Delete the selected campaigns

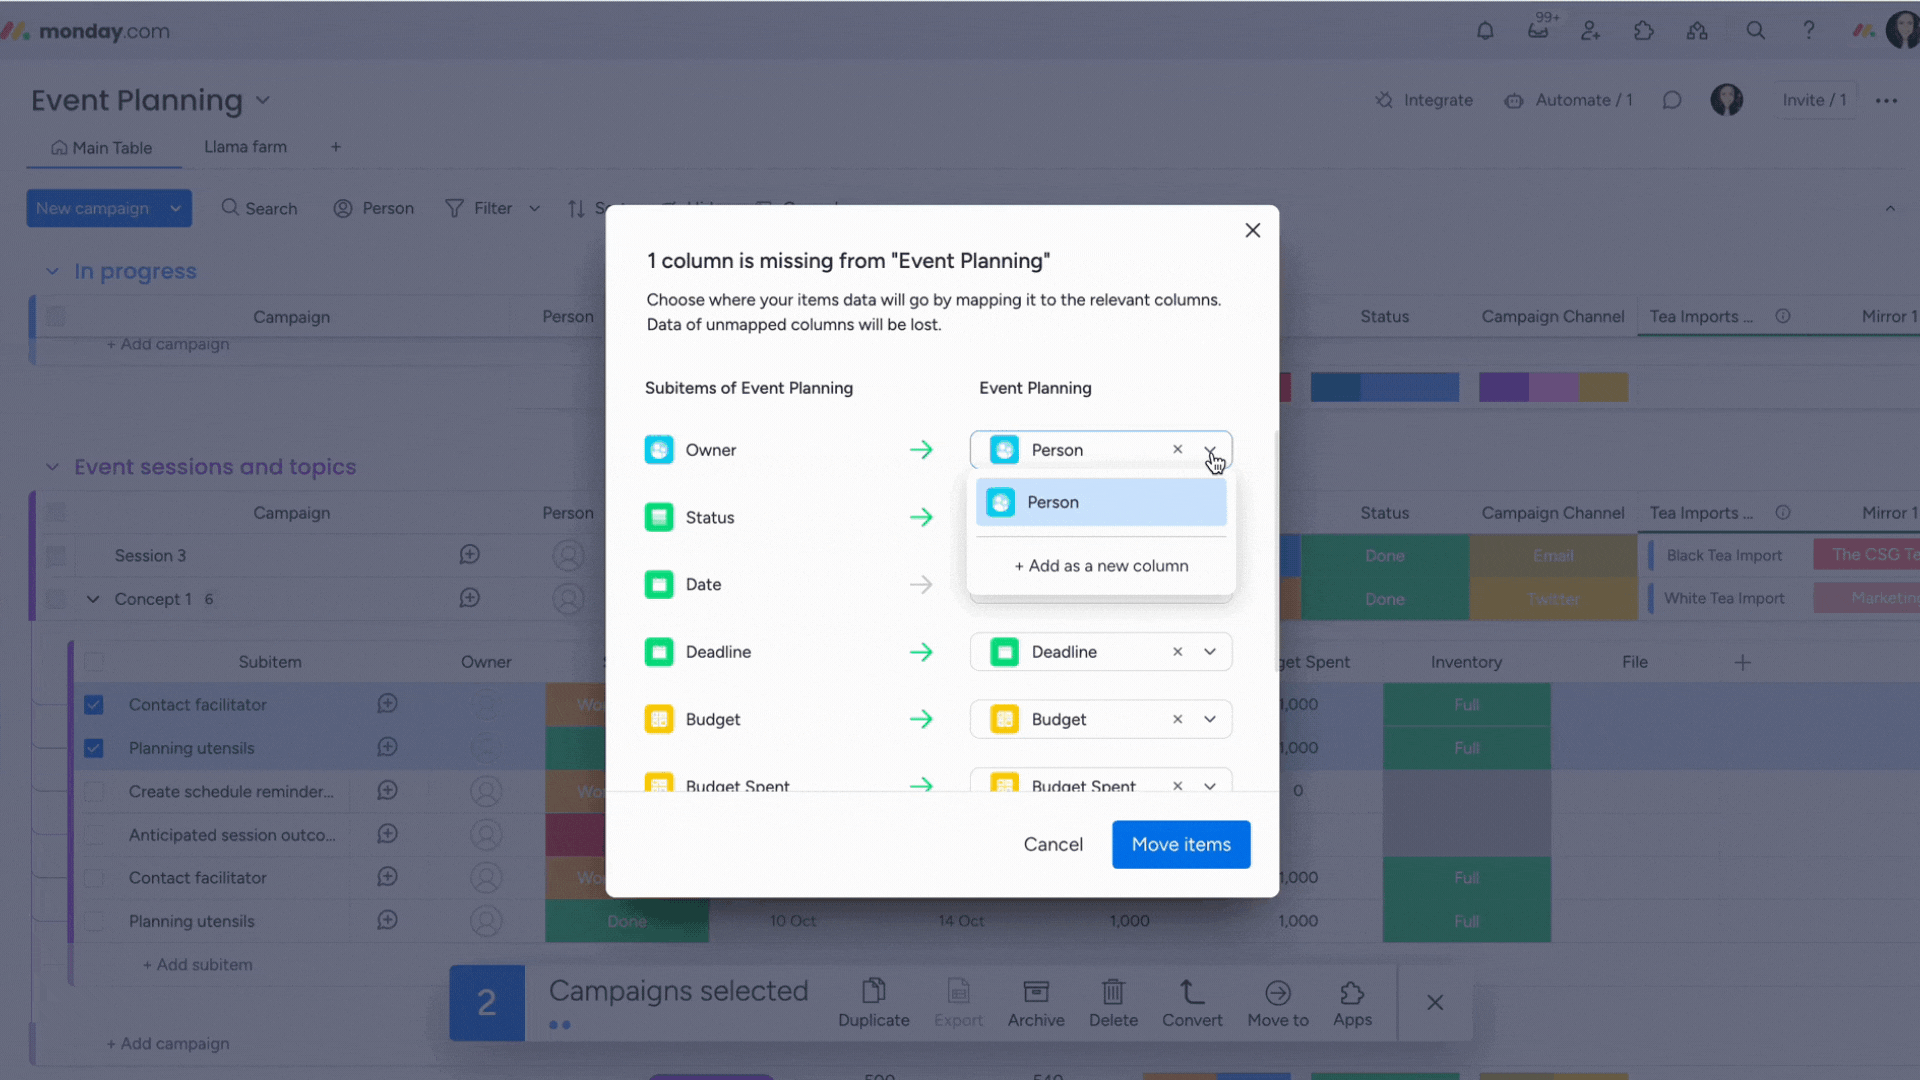[x=1113, y=1003]
